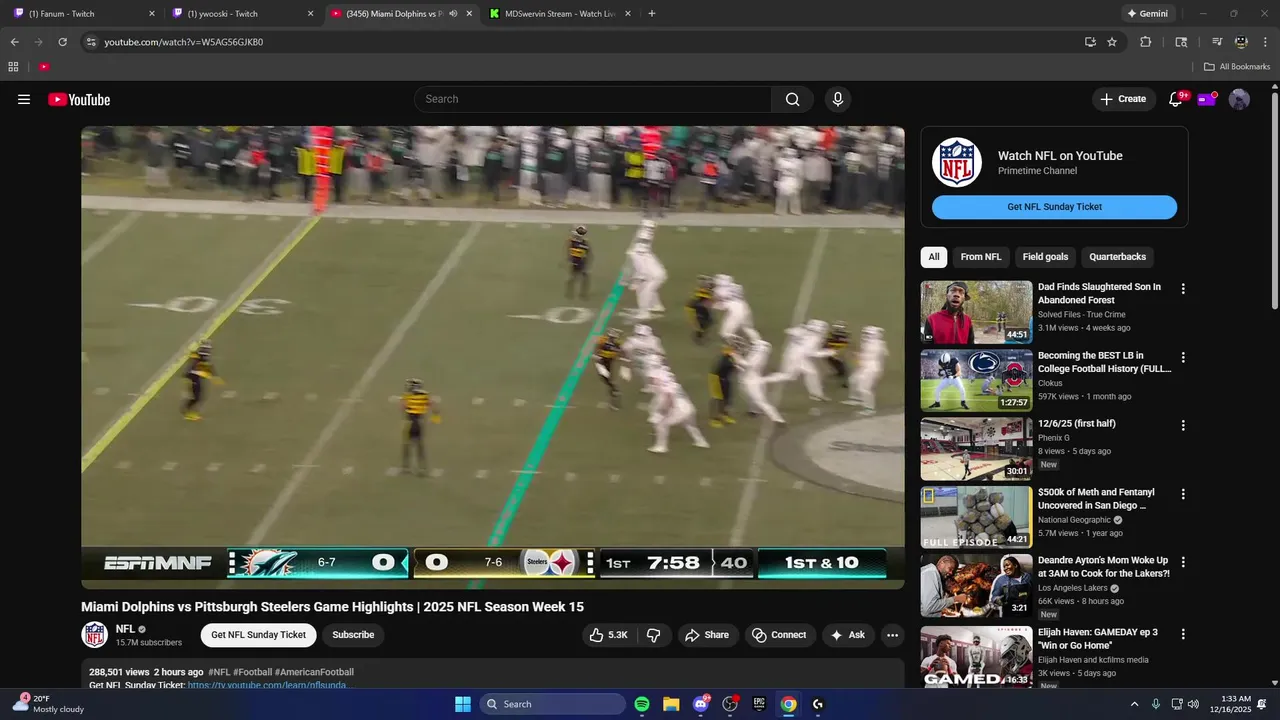Share the video

pos(708,635)
